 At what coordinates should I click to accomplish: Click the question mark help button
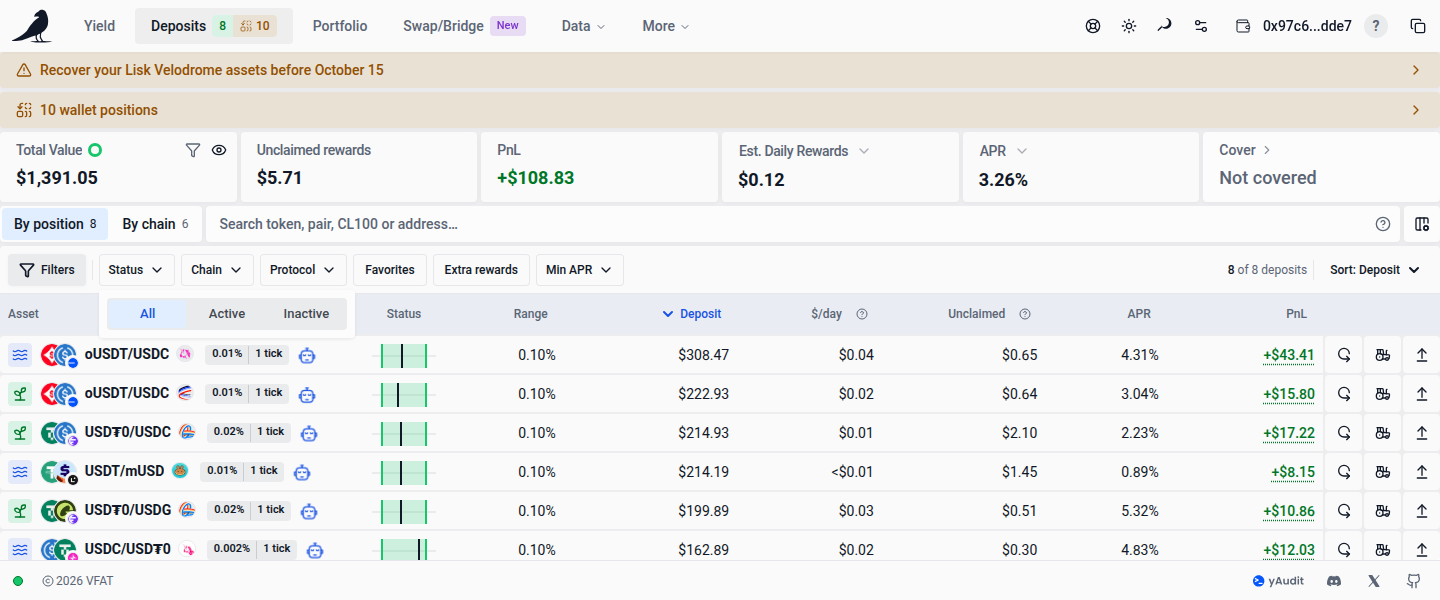click(1376, 26)
